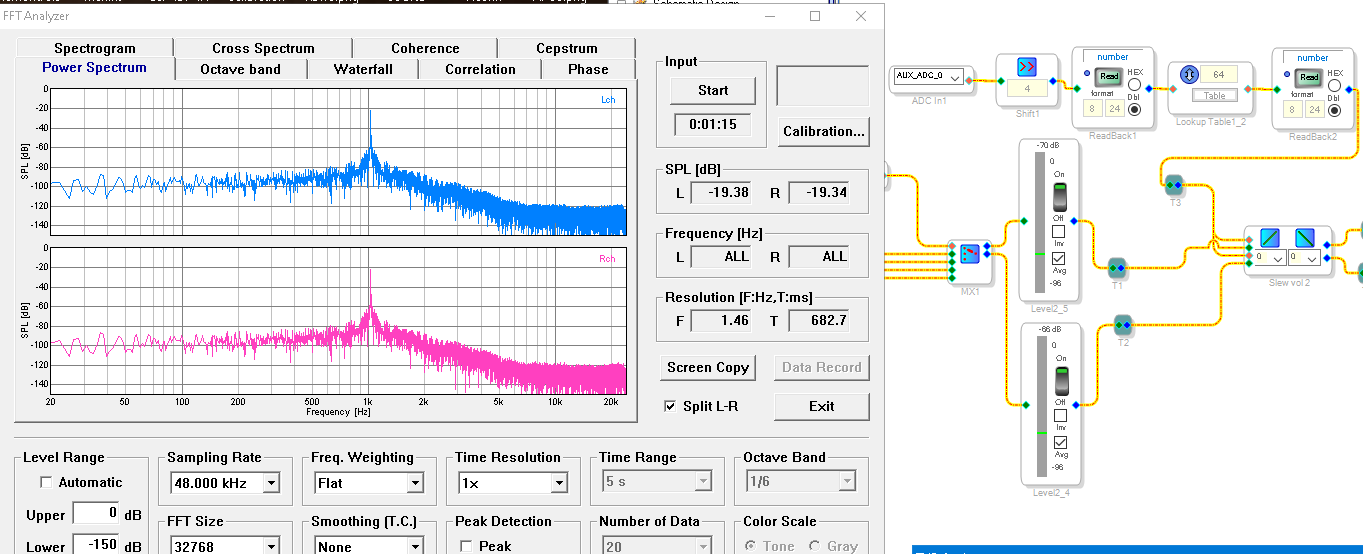Screen dimensions: 1363x554
Task: Click the Calibration... button
Action: [823, 131]
